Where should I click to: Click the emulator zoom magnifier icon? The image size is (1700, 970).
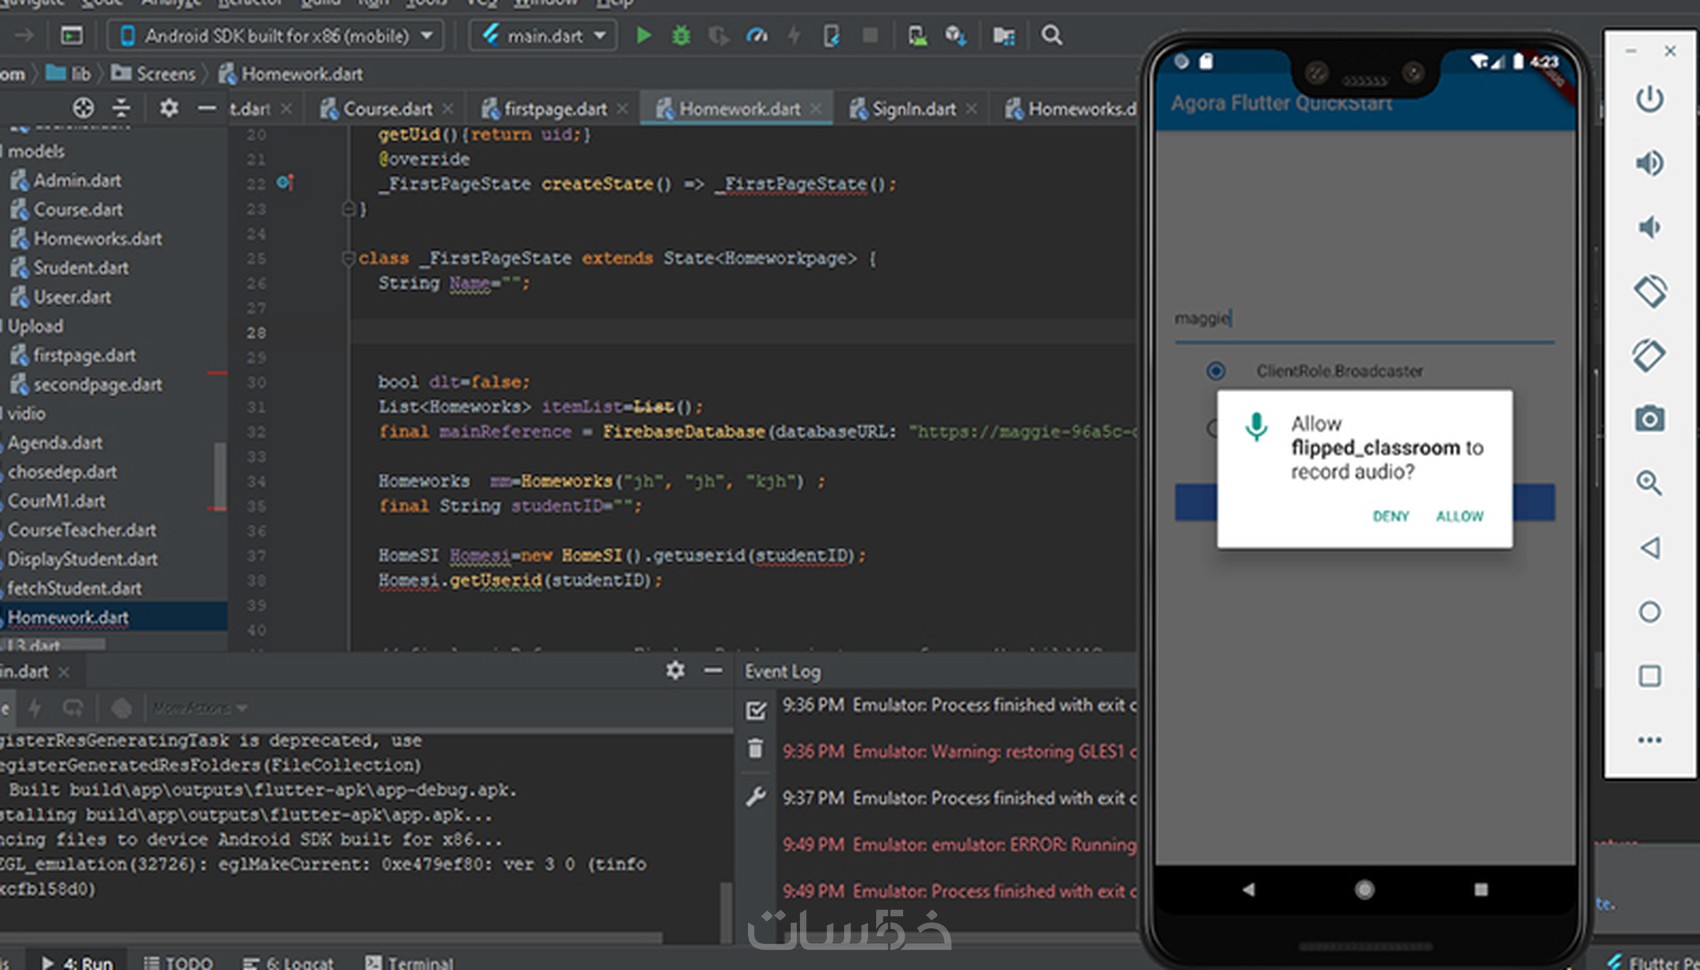click(1649, 484)
